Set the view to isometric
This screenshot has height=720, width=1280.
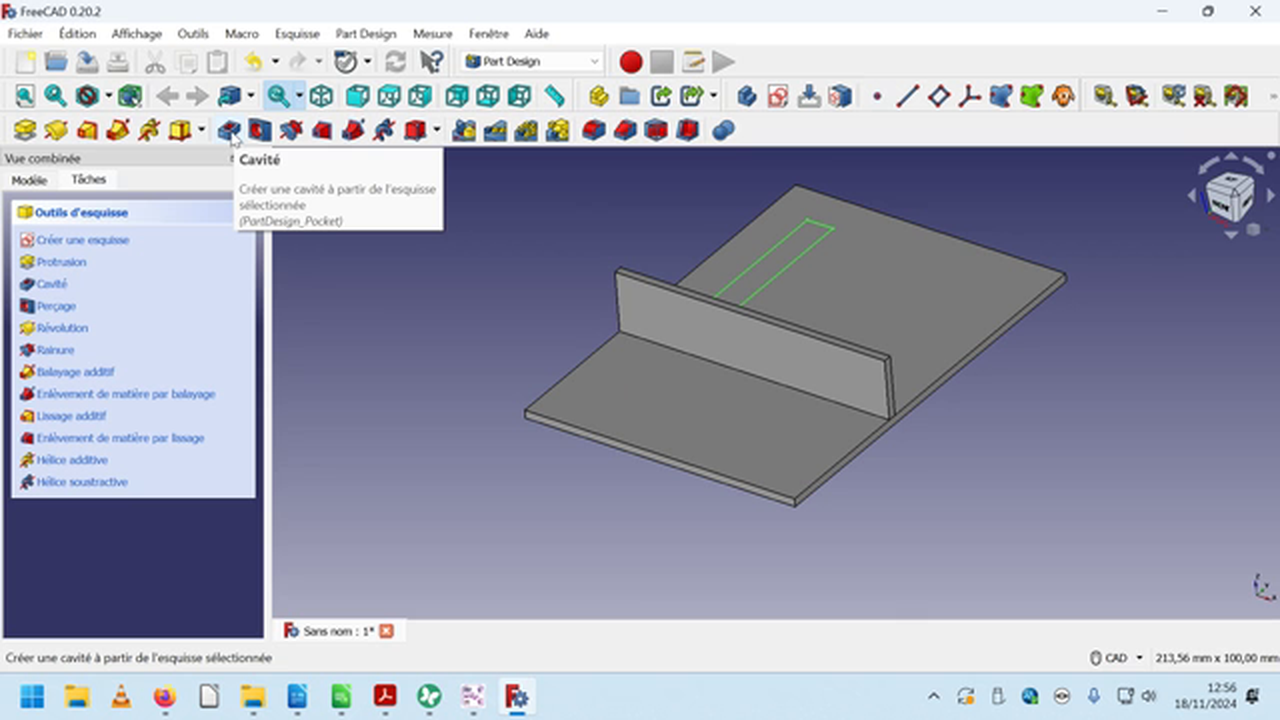(321, 95)
